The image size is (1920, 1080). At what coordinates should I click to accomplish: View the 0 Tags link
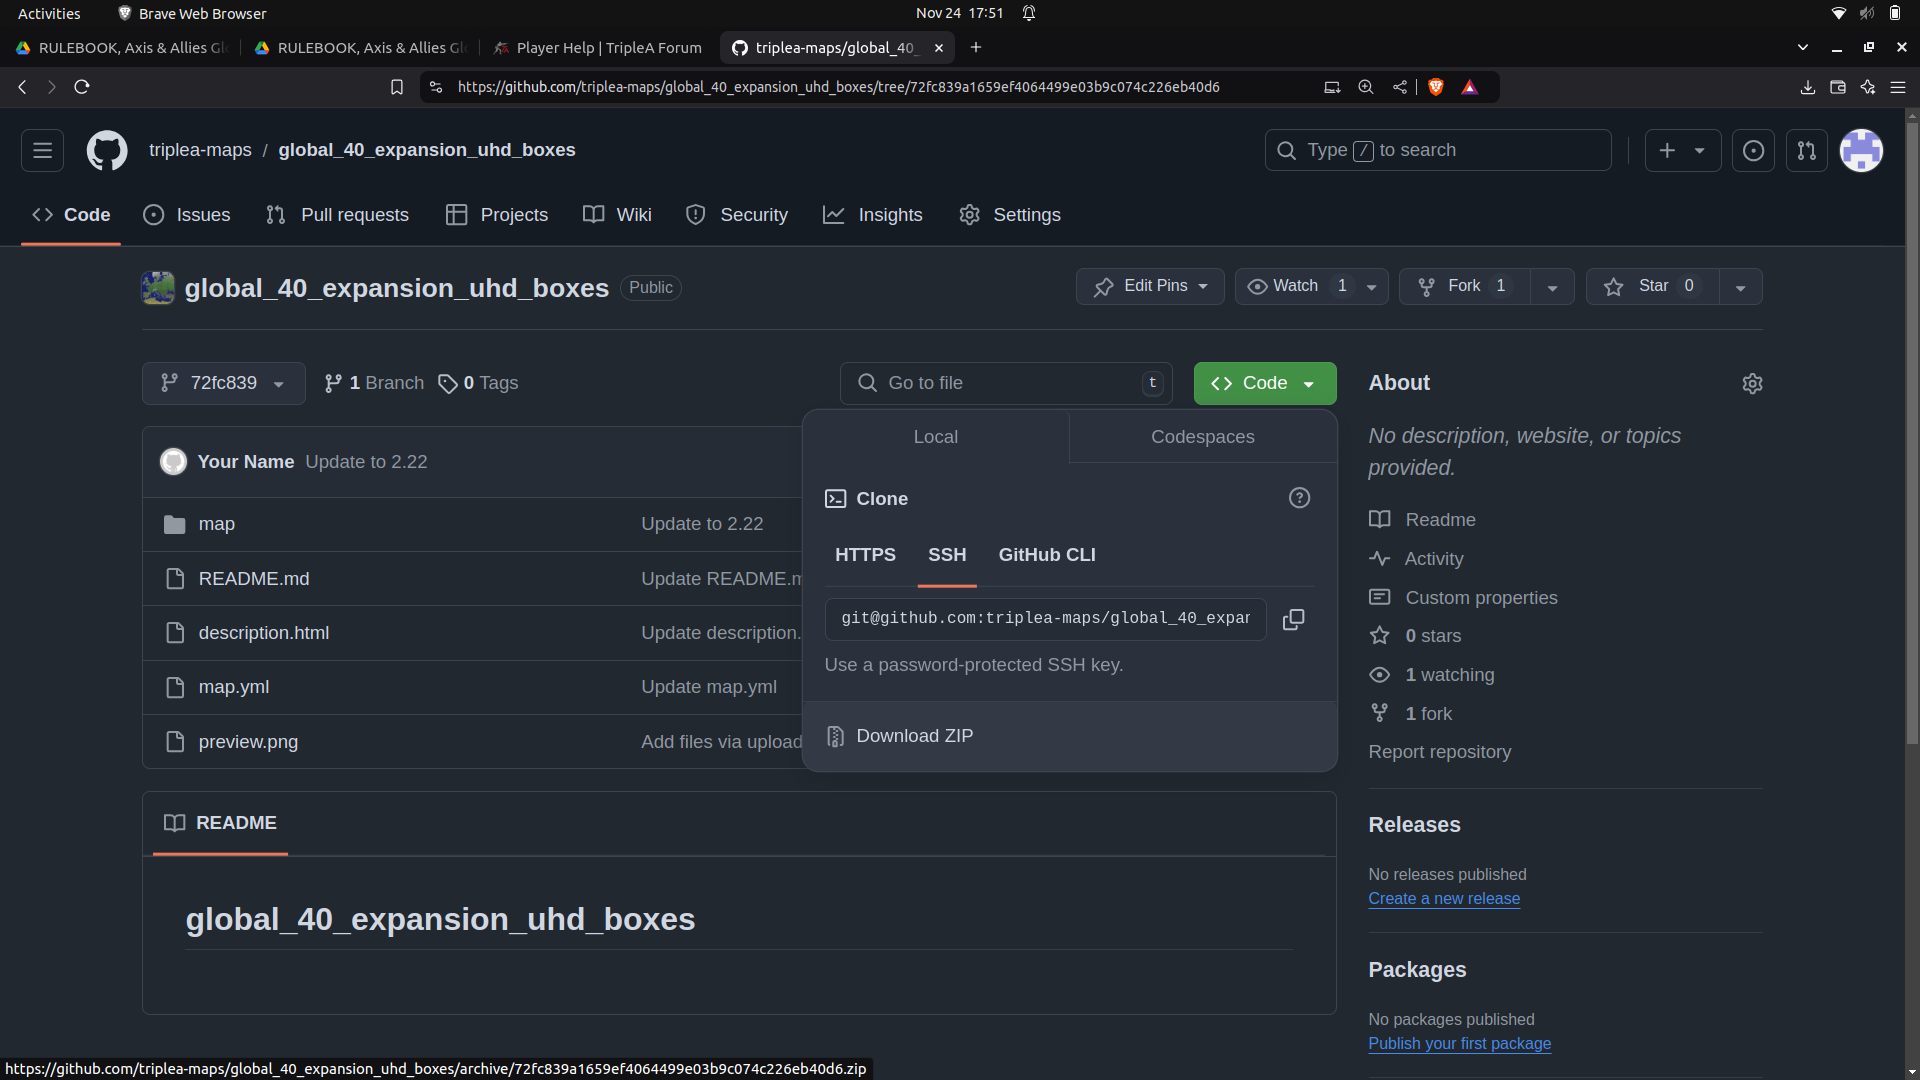(478, 384)
